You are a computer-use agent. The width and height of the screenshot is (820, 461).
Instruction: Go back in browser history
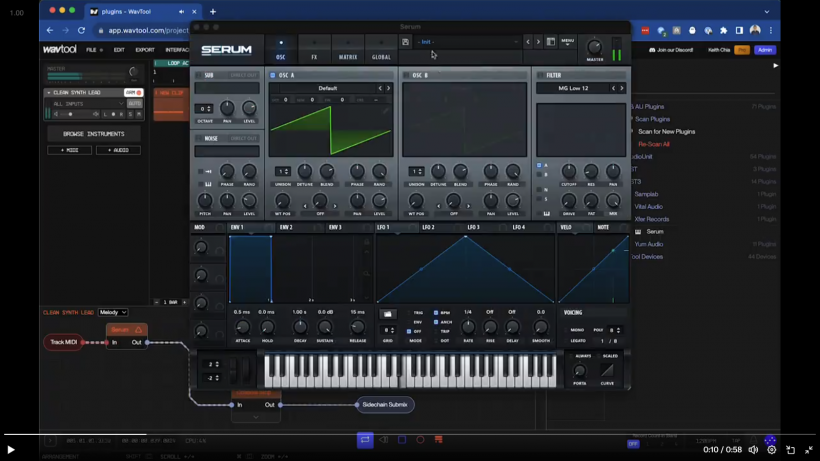(x=50, y=30)
